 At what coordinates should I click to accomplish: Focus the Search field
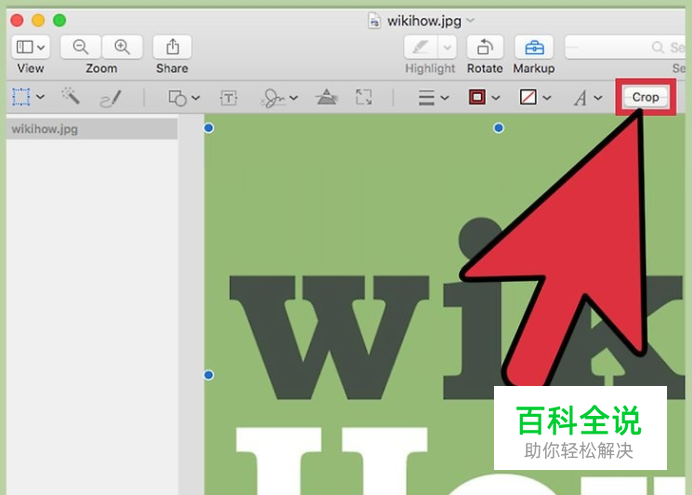[625, 47]
